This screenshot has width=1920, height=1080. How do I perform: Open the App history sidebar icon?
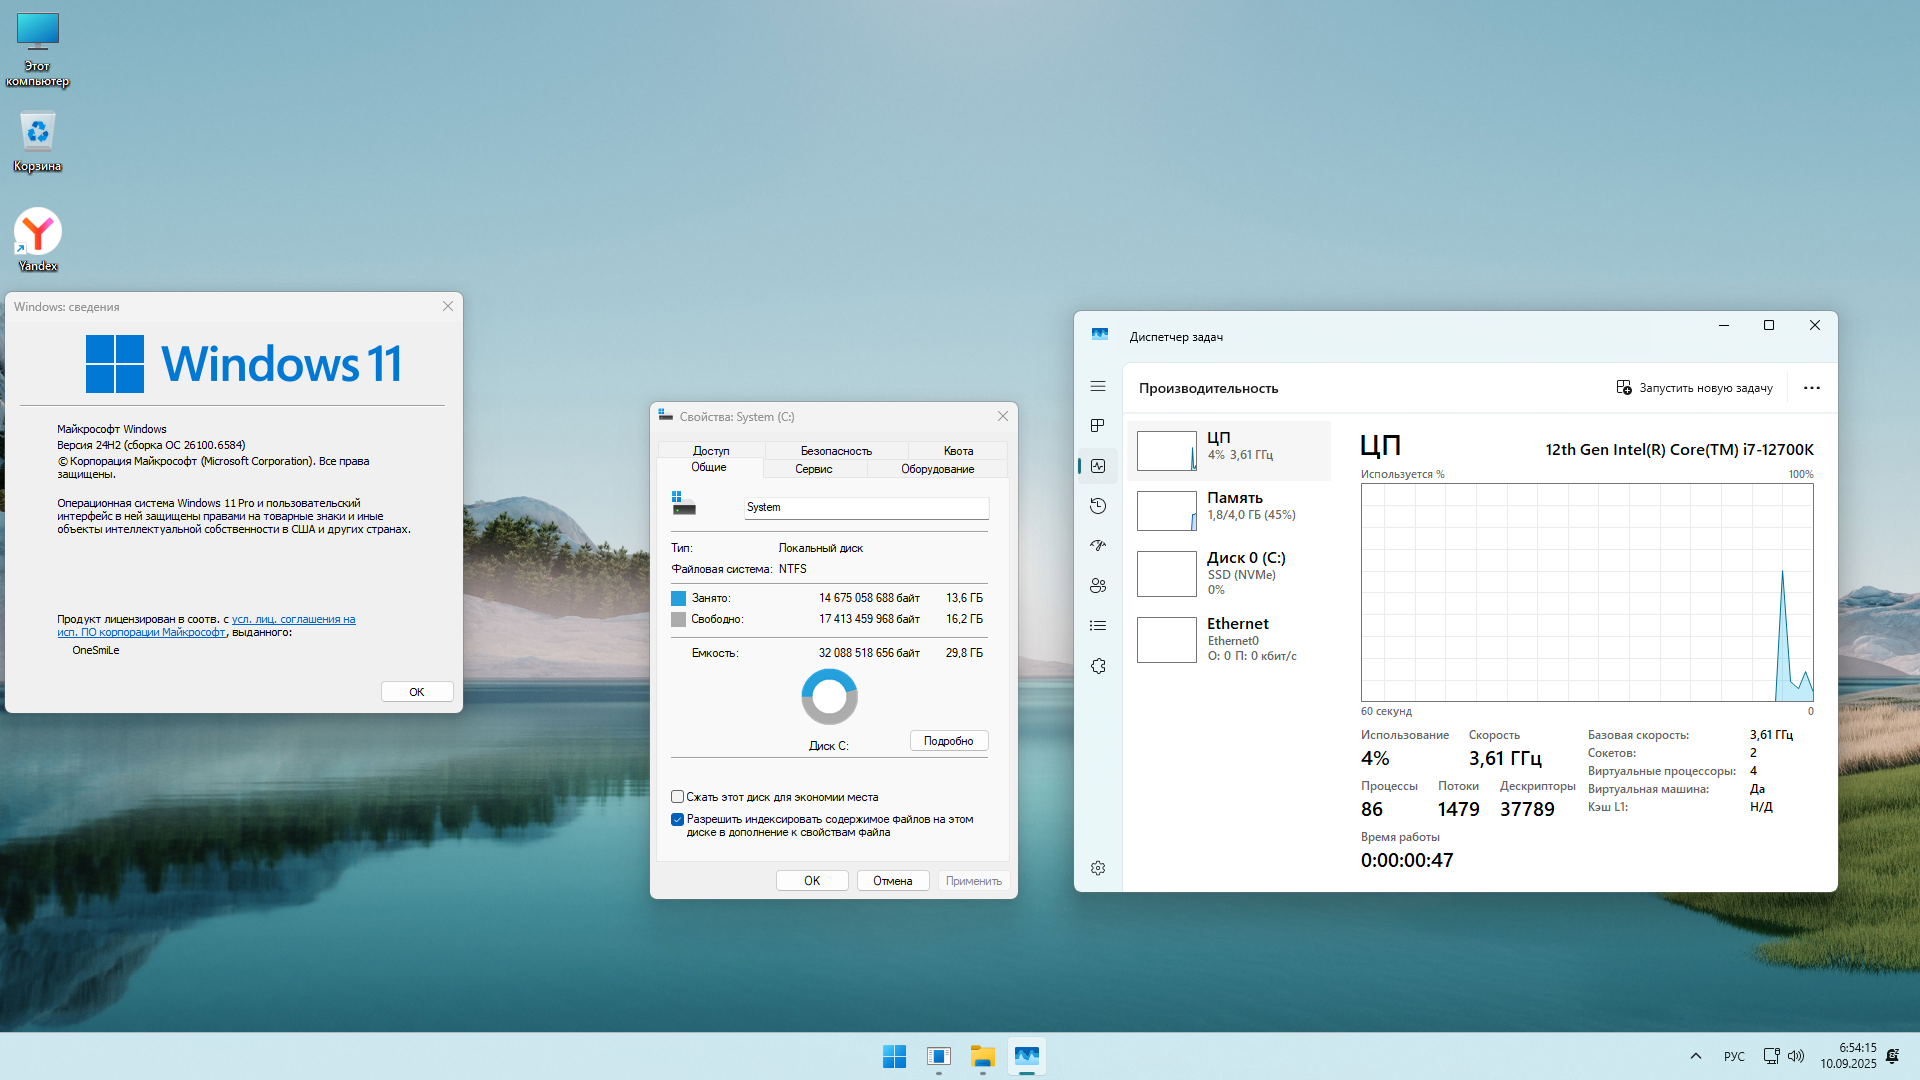click(x=1098, y=506)
